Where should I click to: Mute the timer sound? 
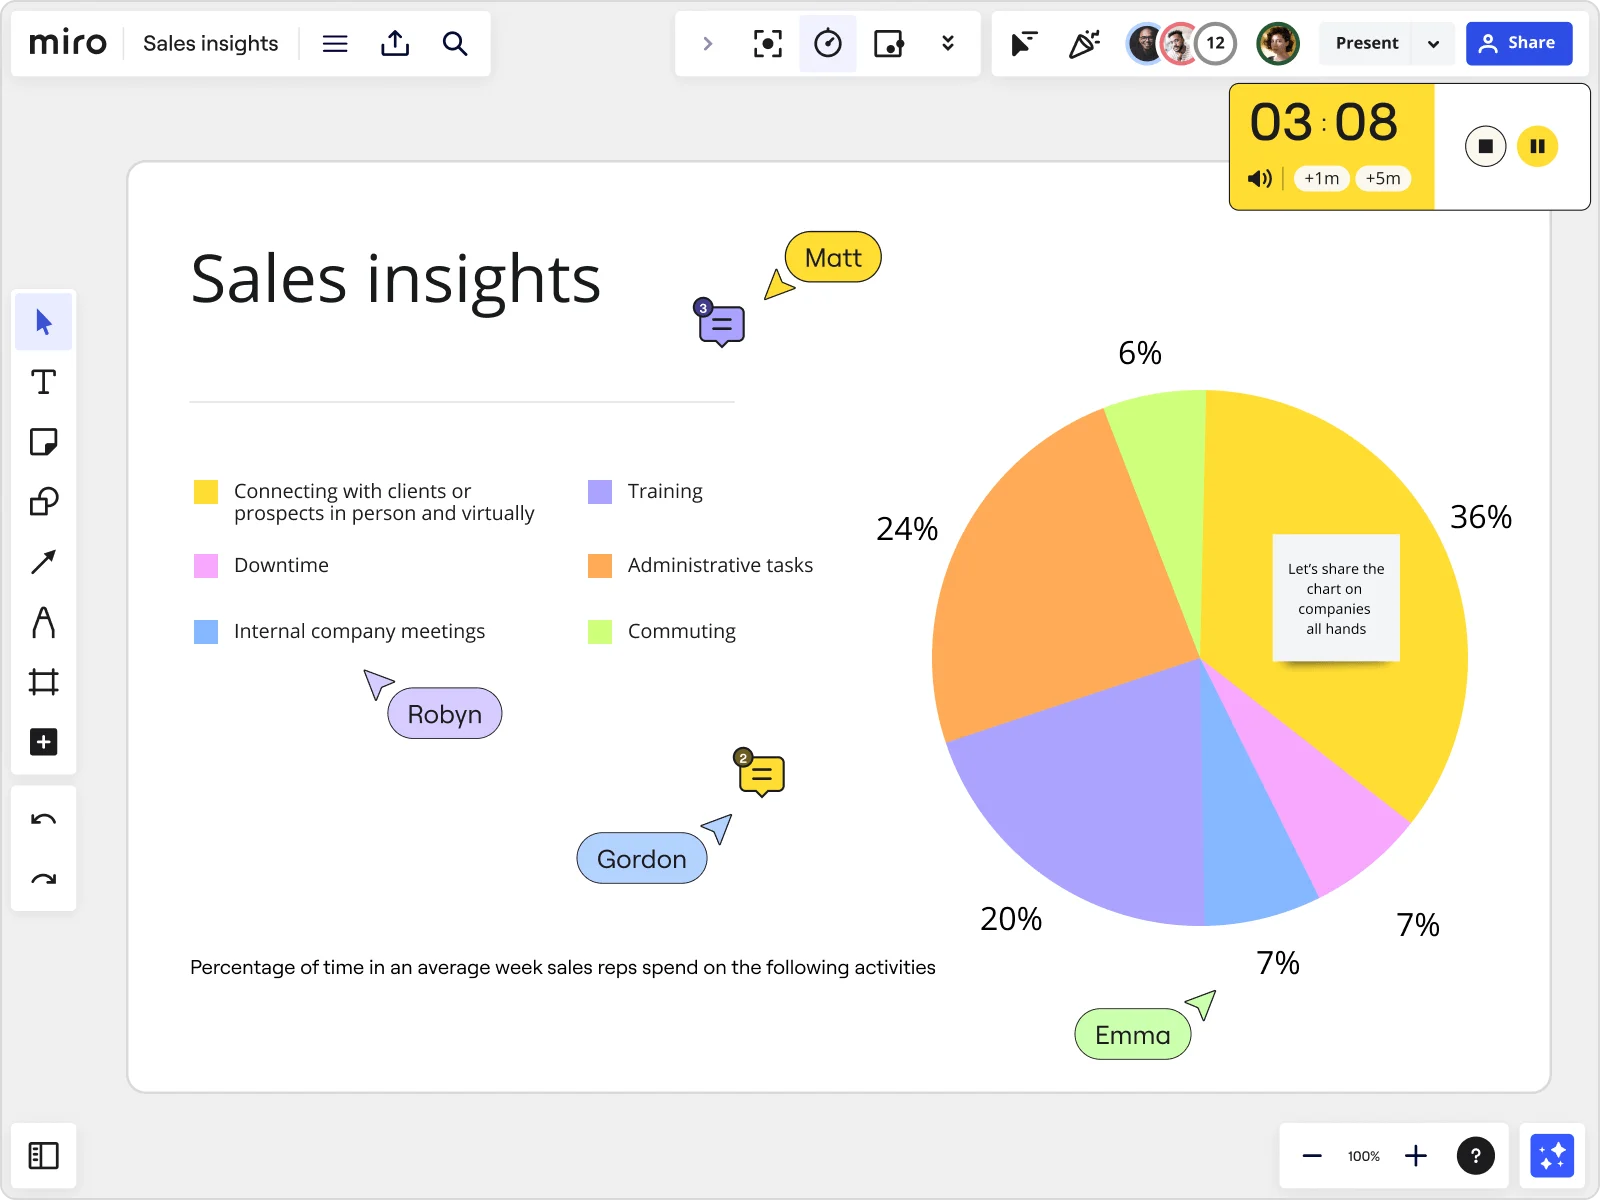(x=1260, y=178)
